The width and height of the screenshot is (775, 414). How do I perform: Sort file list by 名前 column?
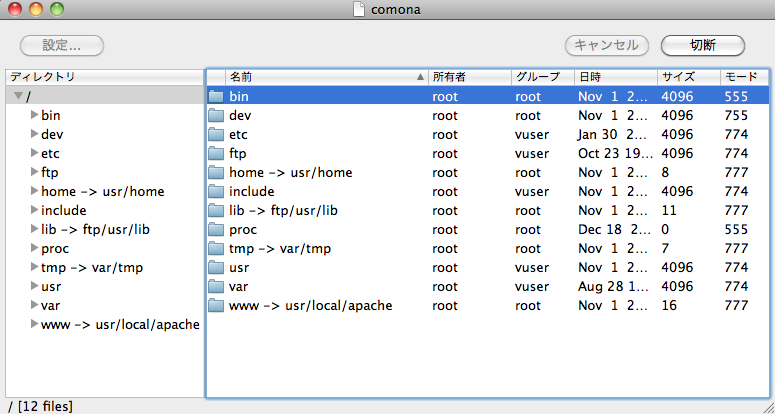click(x=320, y=77)
